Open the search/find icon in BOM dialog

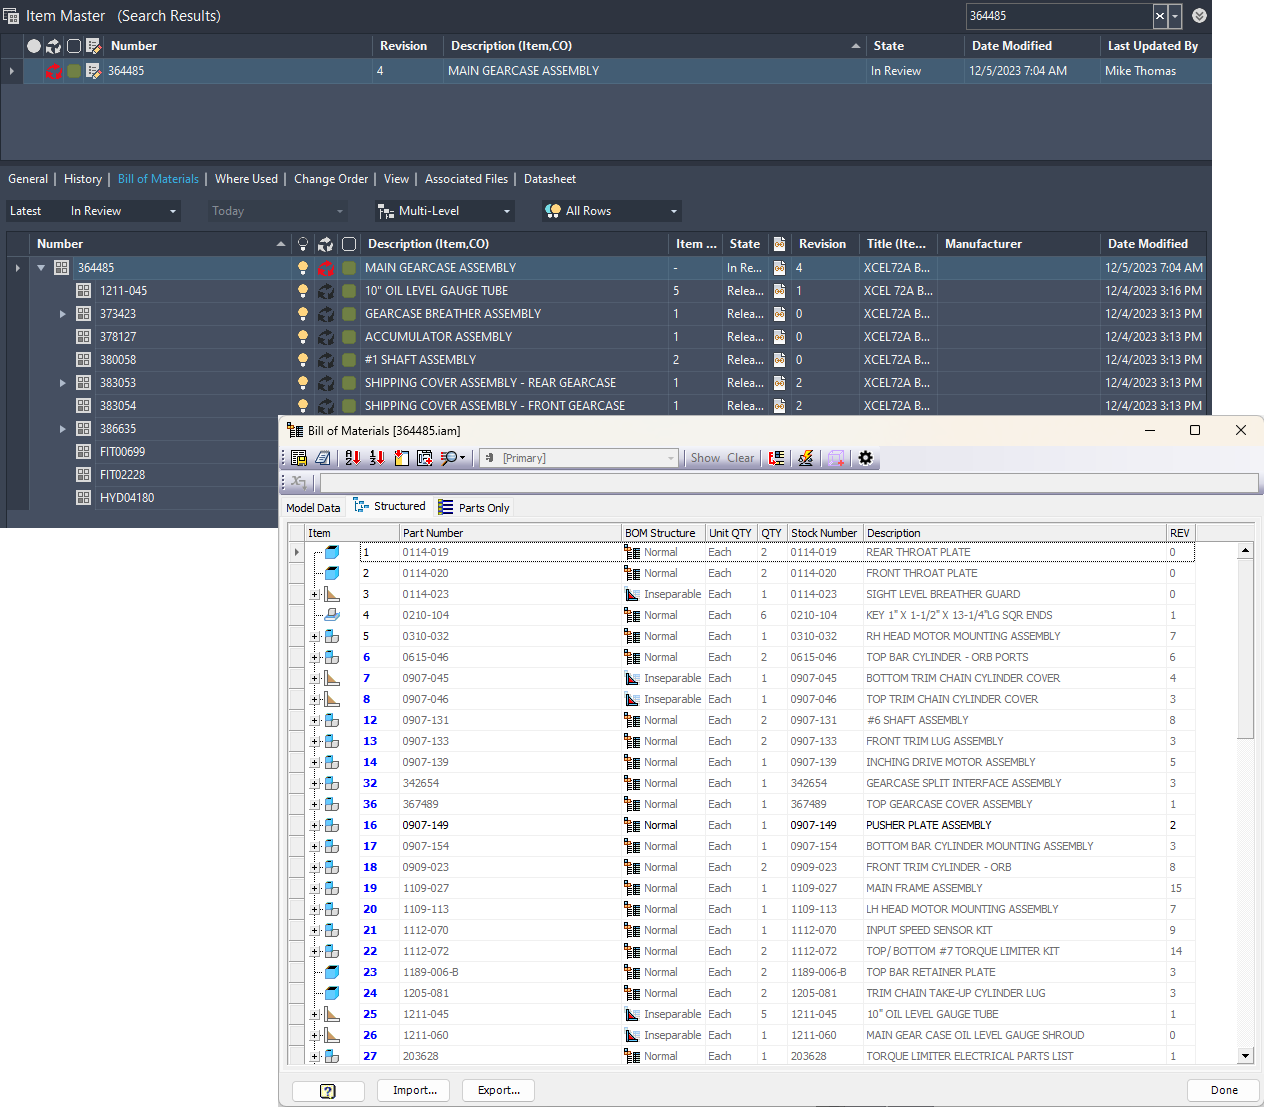[448, 458]
